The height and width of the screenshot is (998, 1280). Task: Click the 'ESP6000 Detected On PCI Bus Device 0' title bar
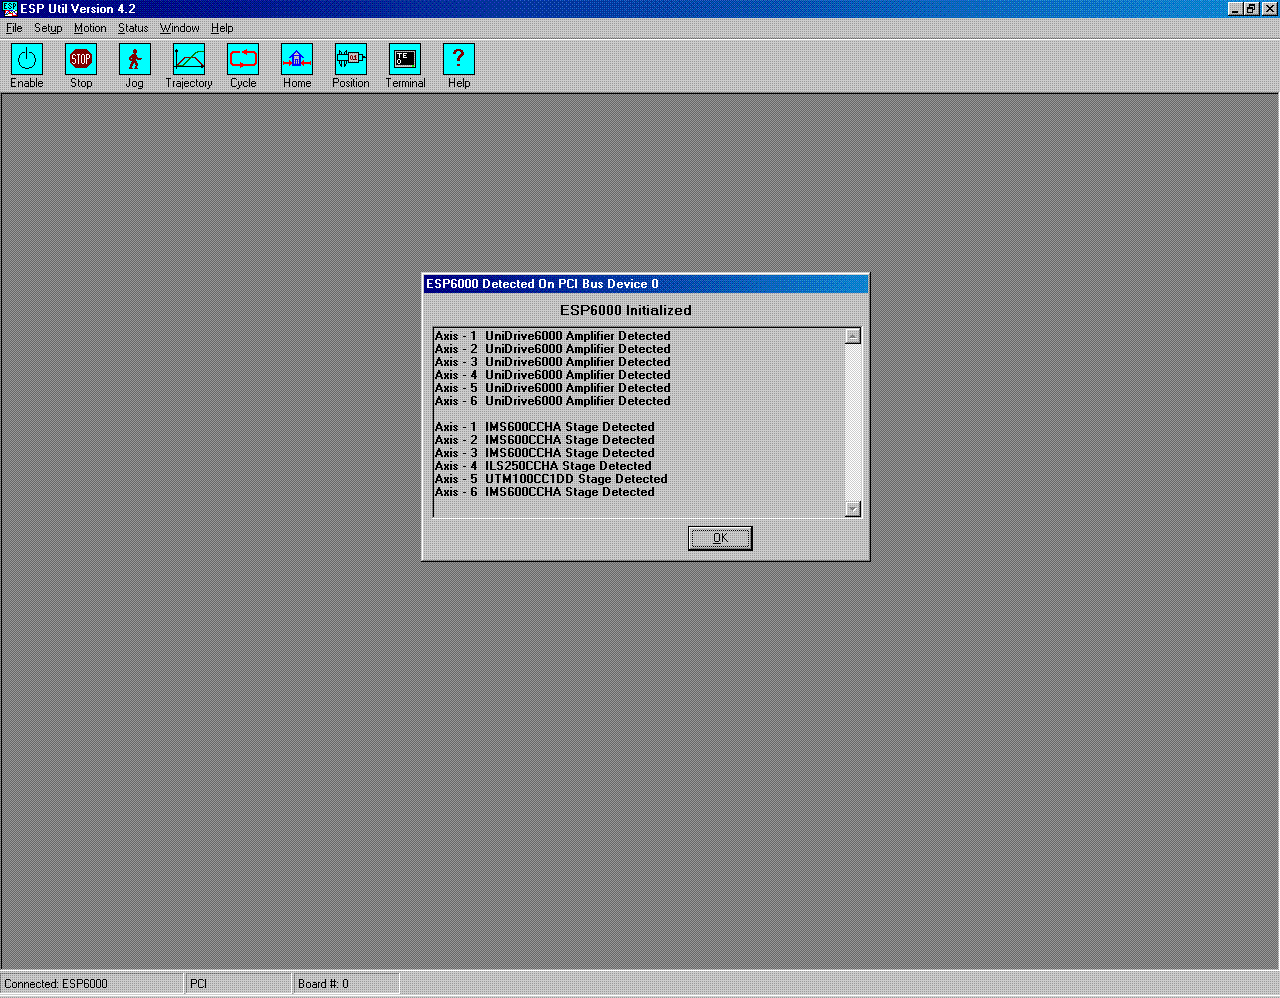646,284
